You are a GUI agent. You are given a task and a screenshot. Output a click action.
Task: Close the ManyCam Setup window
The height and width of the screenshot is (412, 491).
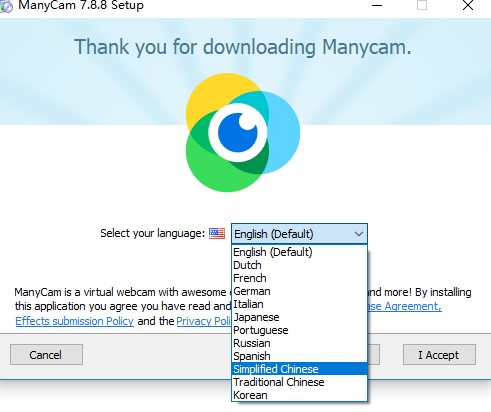[468, 5]
